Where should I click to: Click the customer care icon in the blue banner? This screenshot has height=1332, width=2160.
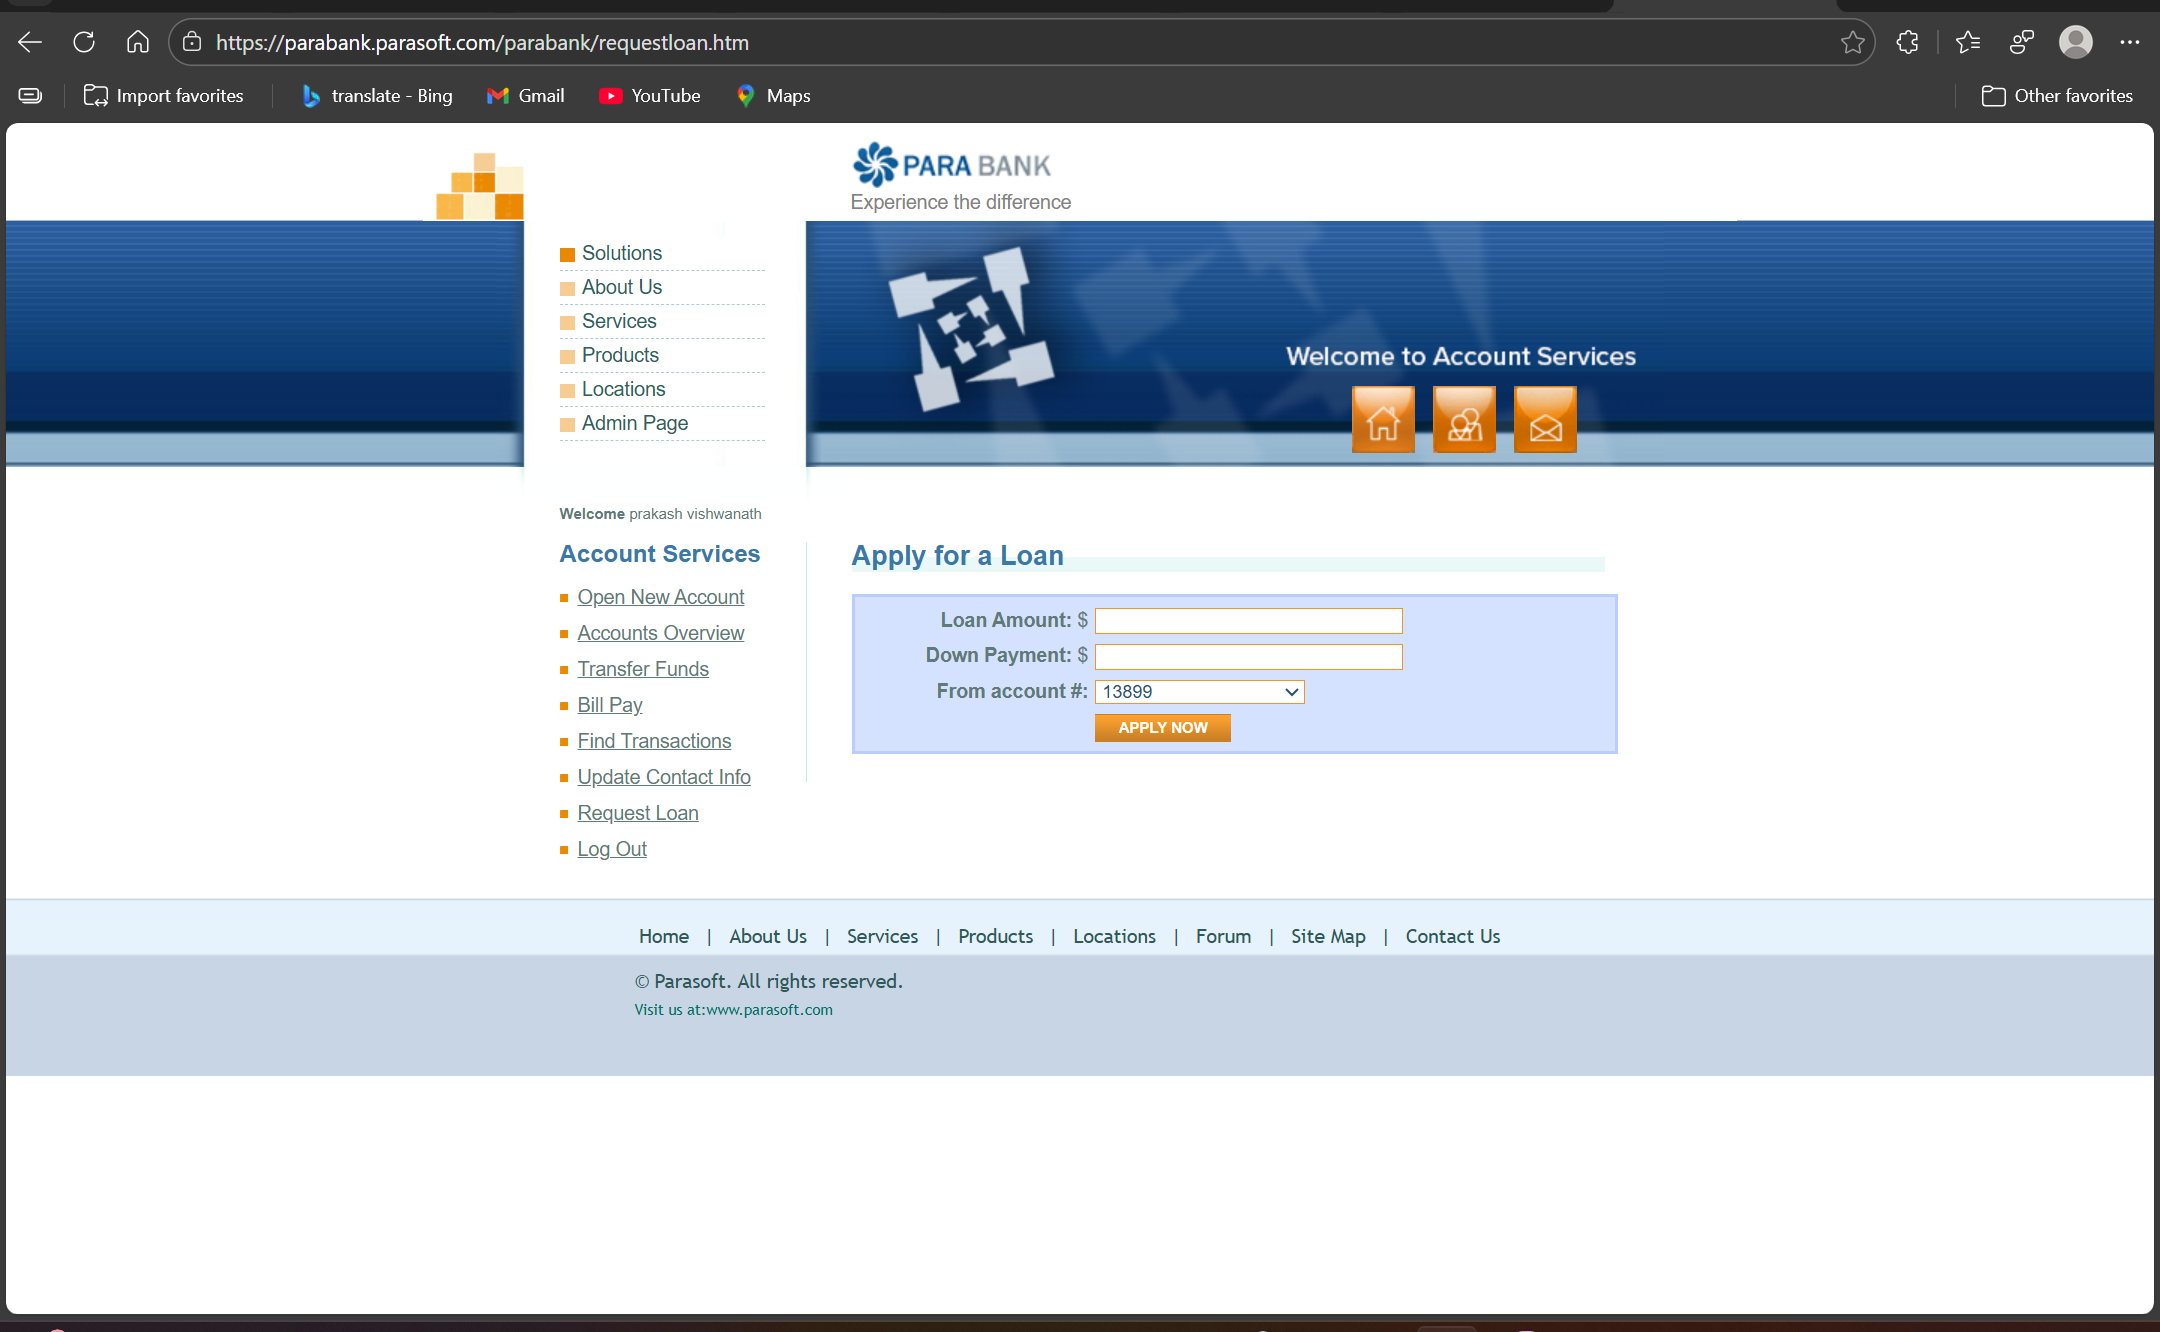click(x=1464, y=419)
